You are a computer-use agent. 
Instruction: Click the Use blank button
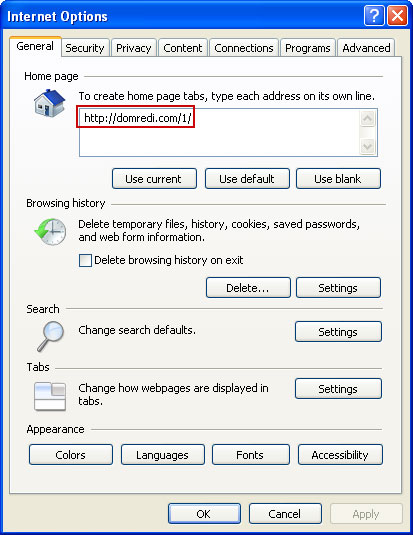click(x=338, y=178)
